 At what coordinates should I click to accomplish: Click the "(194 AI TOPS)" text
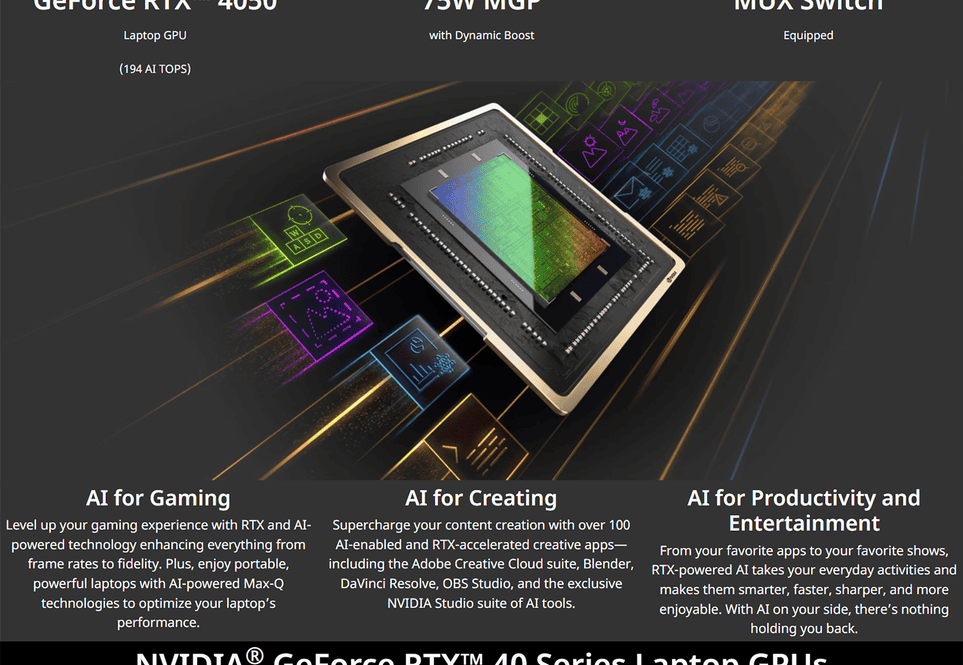coord(155,69)
